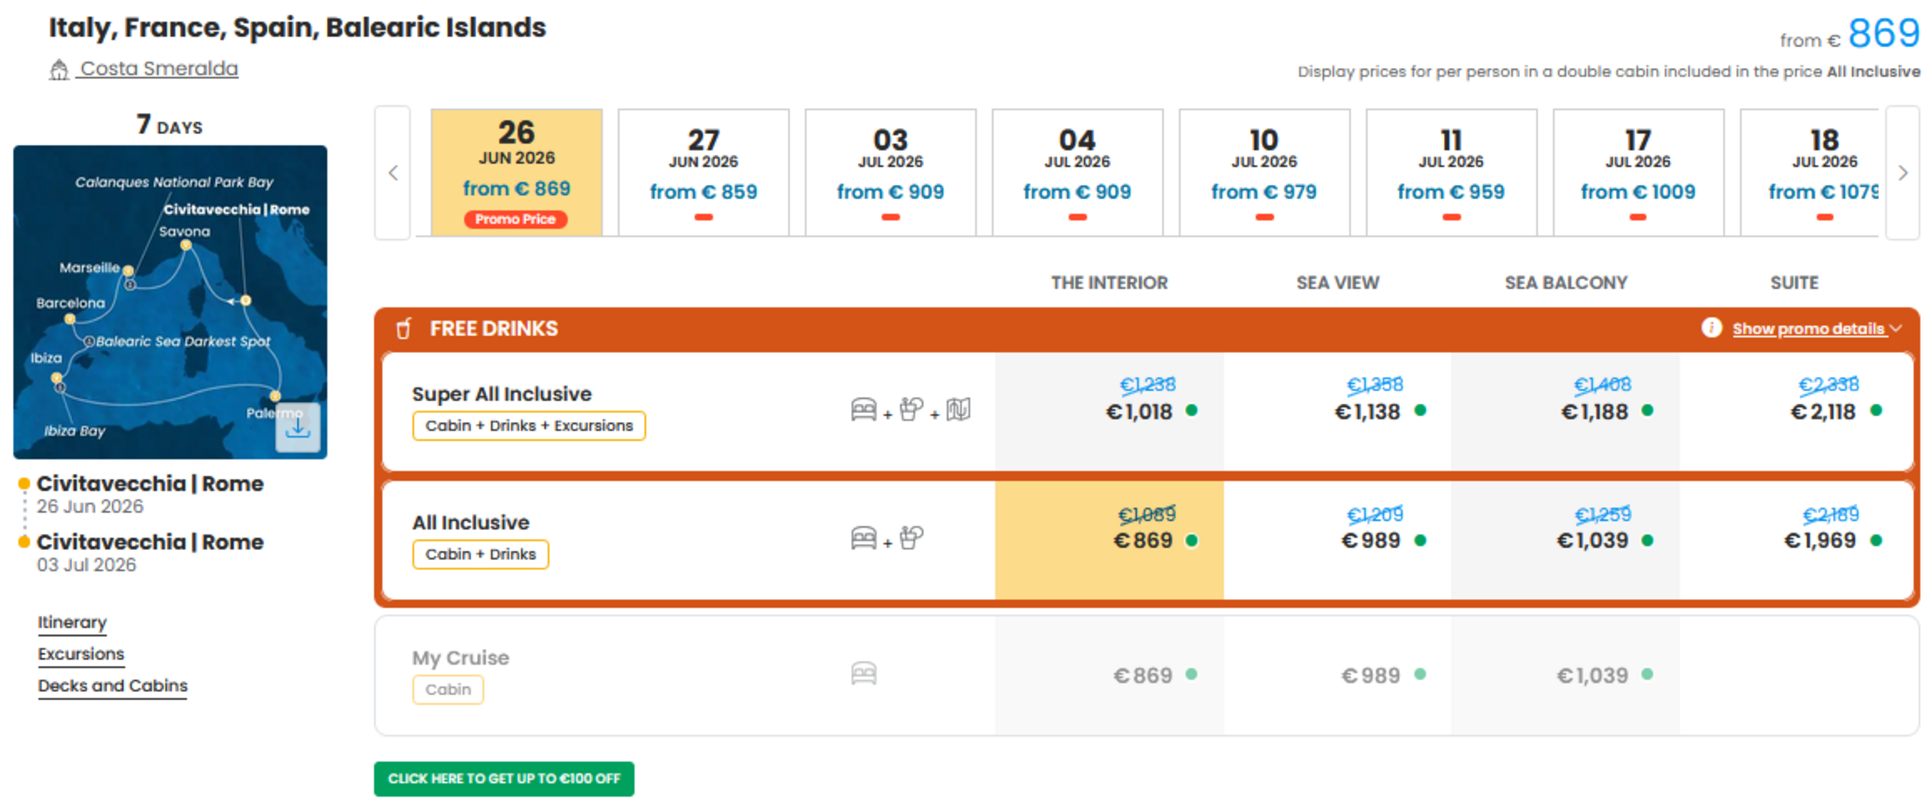Click the cruise title Italy, France, Spain, Balearic Islands

tap(297, 27)
